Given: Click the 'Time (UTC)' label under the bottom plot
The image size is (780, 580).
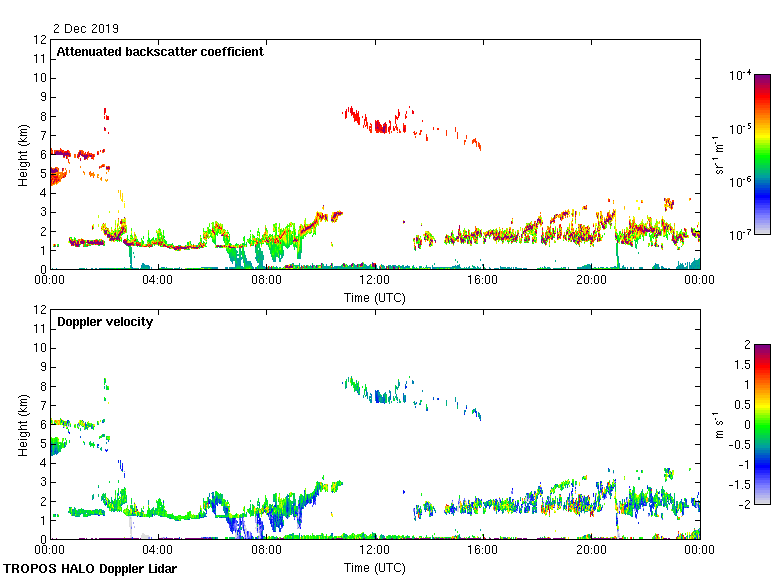Looking at the screenshot, I should [x=374, y=567].
